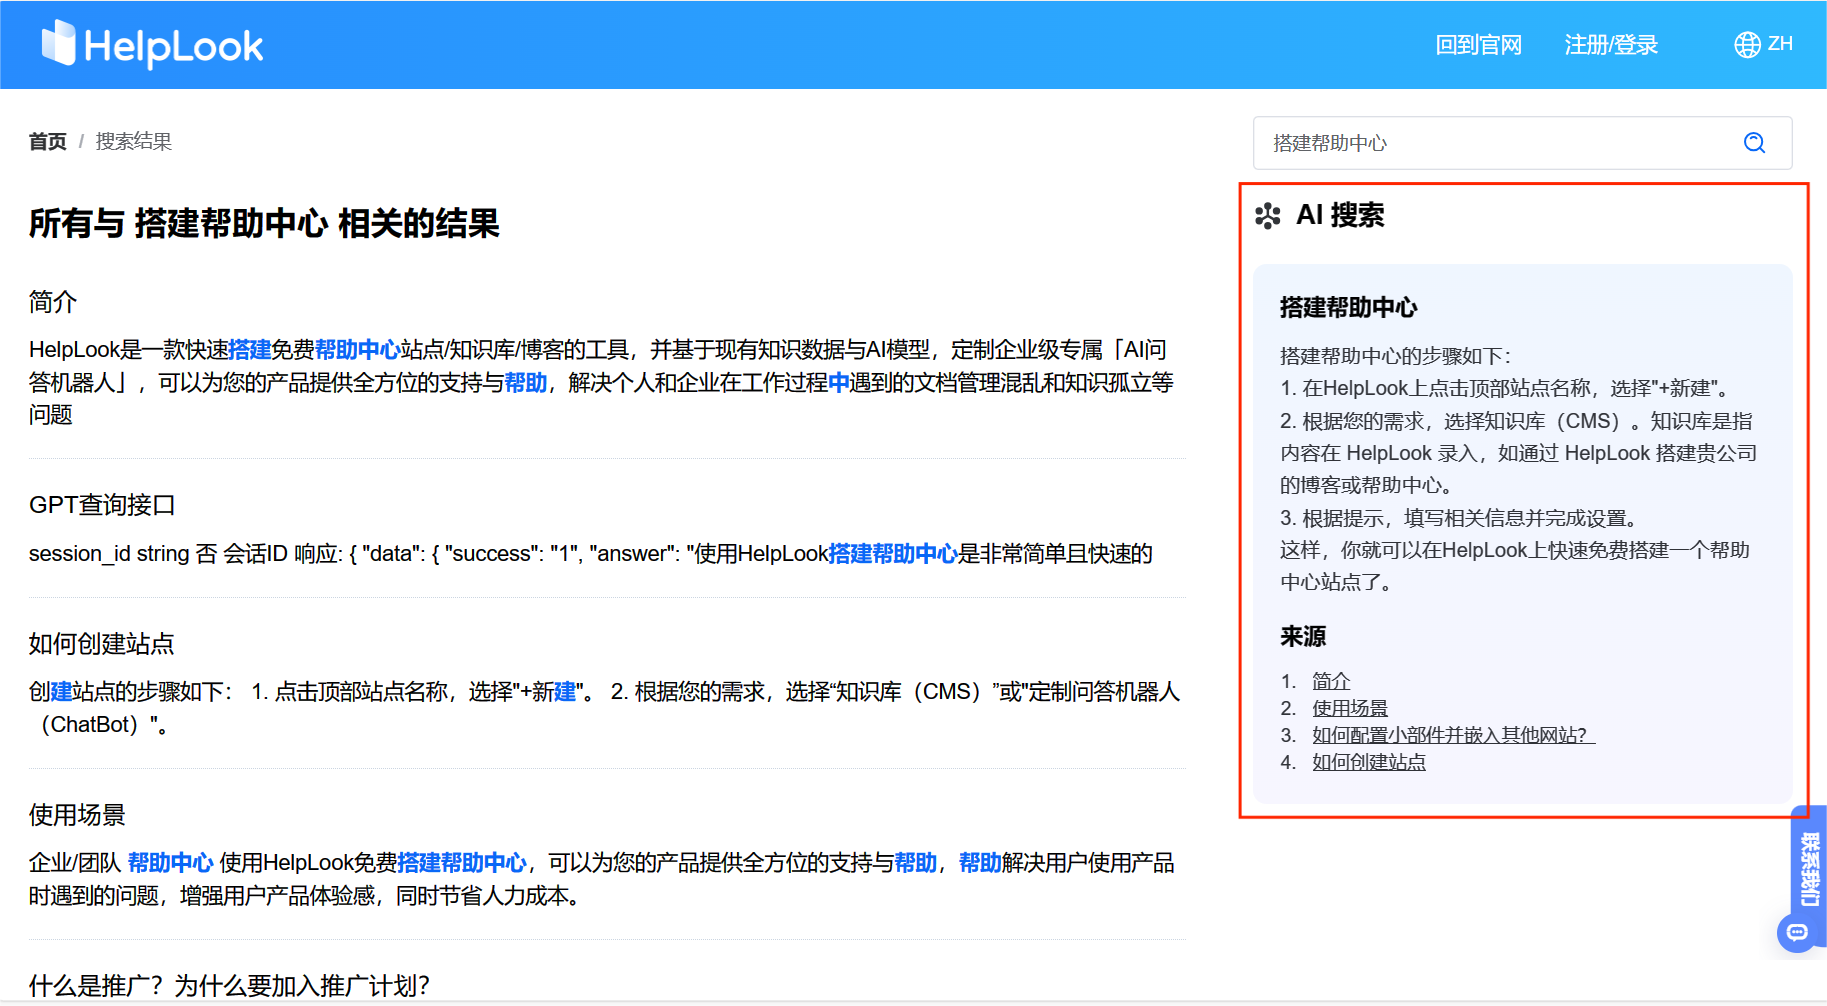Viewport: 1827px width, 1006px height.
Task: Select 回到官网 in the top menu
Action: pos(1479,44)
